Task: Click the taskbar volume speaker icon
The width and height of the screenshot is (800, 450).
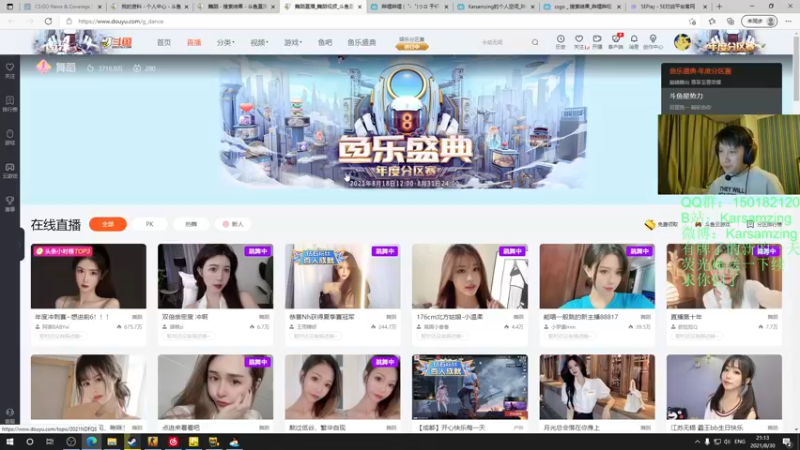Action: pos(727,442)
